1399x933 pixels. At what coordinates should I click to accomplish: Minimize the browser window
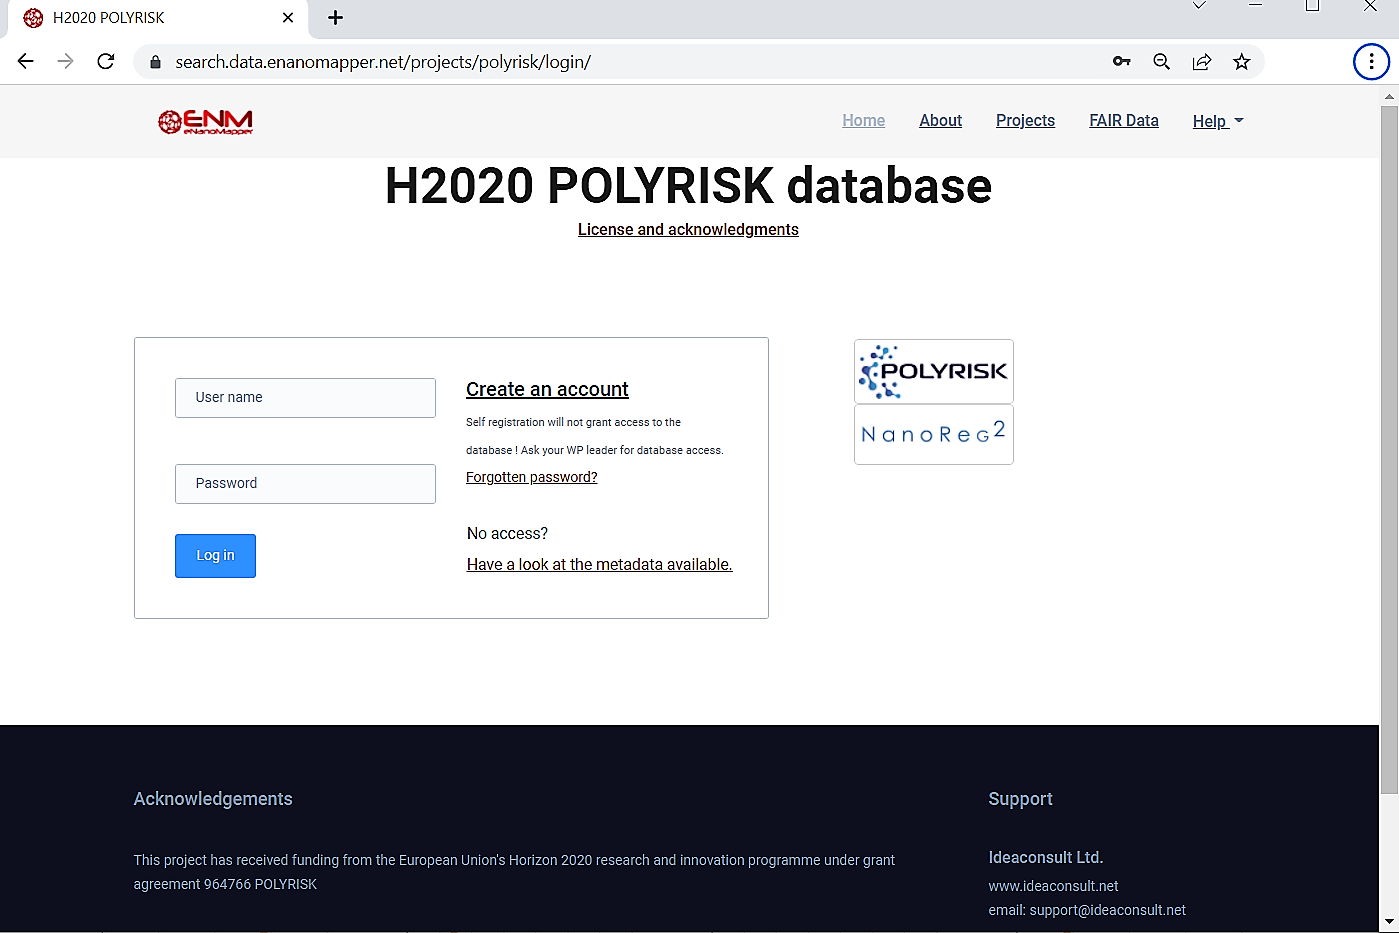click(1256, 6)
